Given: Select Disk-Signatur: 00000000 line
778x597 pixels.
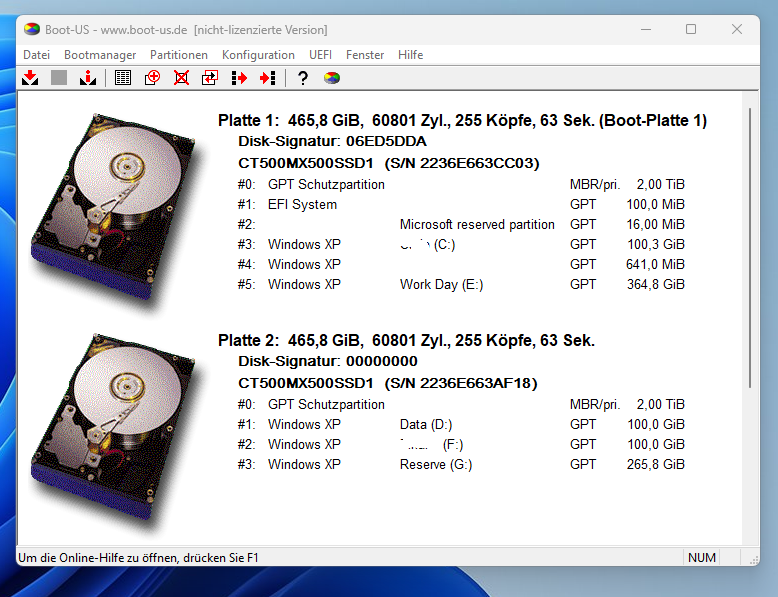Looking at the screenshot, I should [328, 361].
